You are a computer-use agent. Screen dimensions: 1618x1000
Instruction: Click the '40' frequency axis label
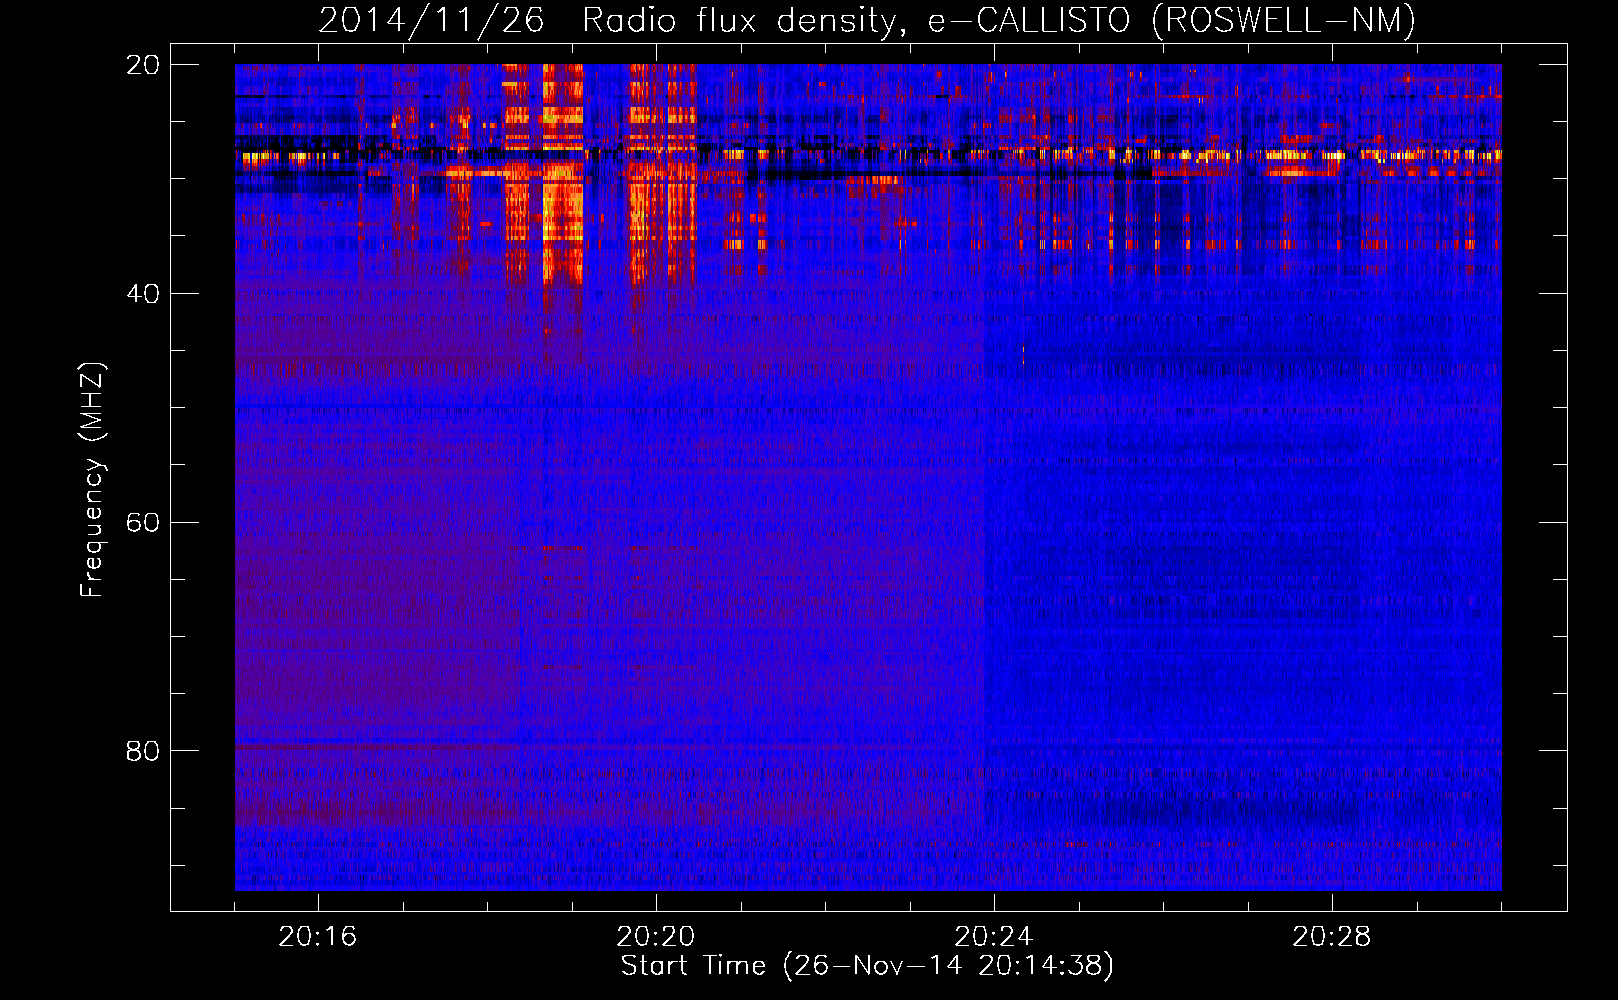point(142,294)
